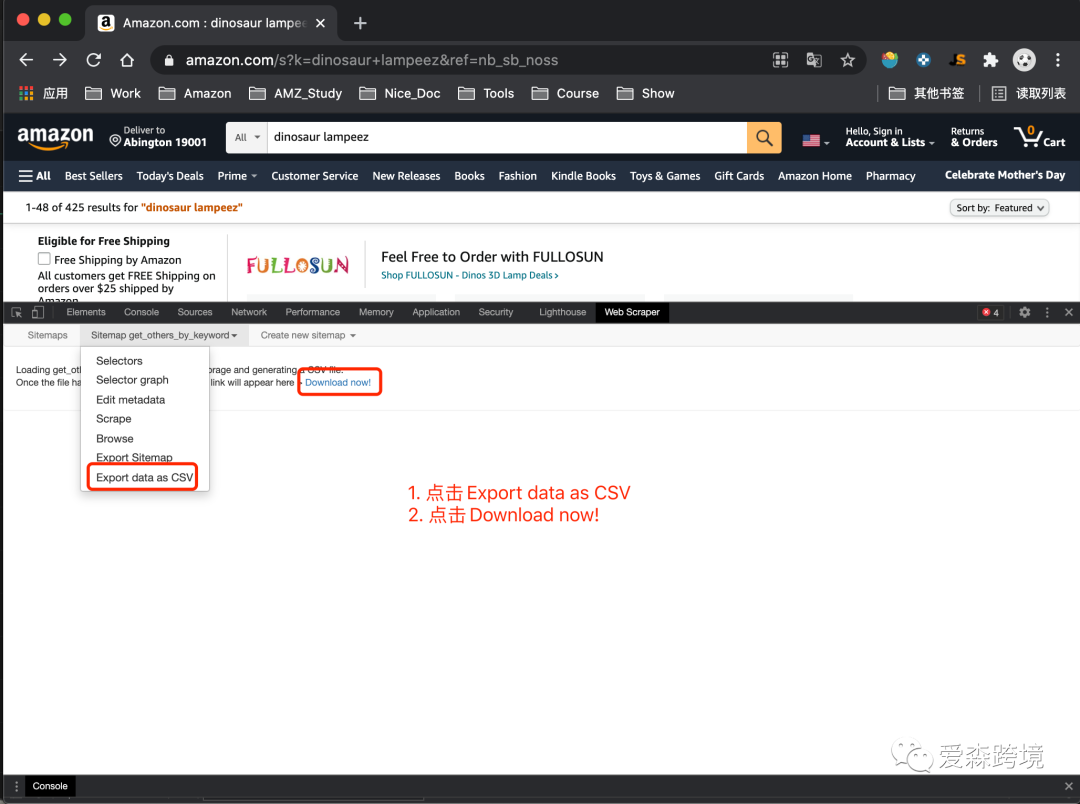Open Sort by Featured dropdown
The height and width of the screenshot is (804, 1080).
[999, 207]
